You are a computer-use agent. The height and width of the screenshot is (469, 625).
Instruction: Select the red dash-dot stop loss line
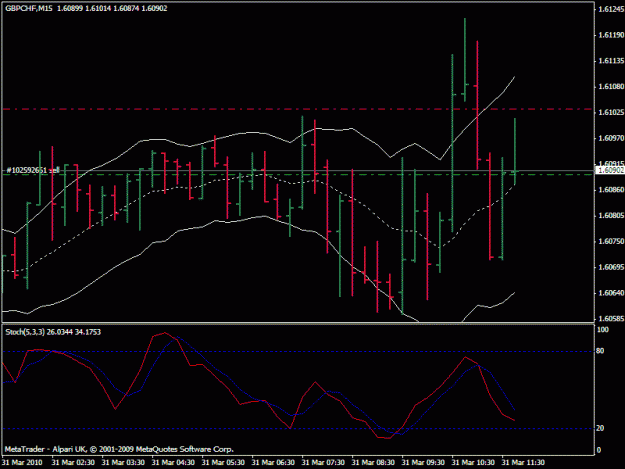(298, 109)
